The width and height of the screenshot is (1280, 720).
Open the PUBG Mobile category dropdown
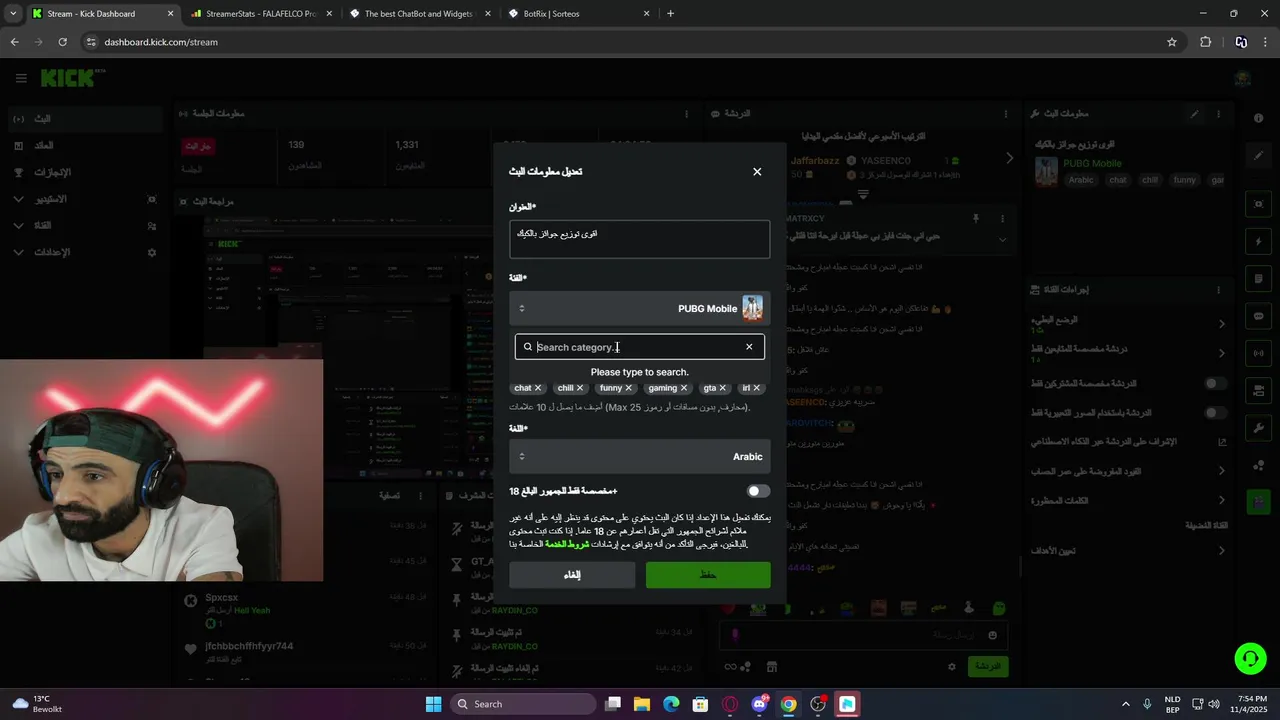pyautogui.click(x=639, y=308)
